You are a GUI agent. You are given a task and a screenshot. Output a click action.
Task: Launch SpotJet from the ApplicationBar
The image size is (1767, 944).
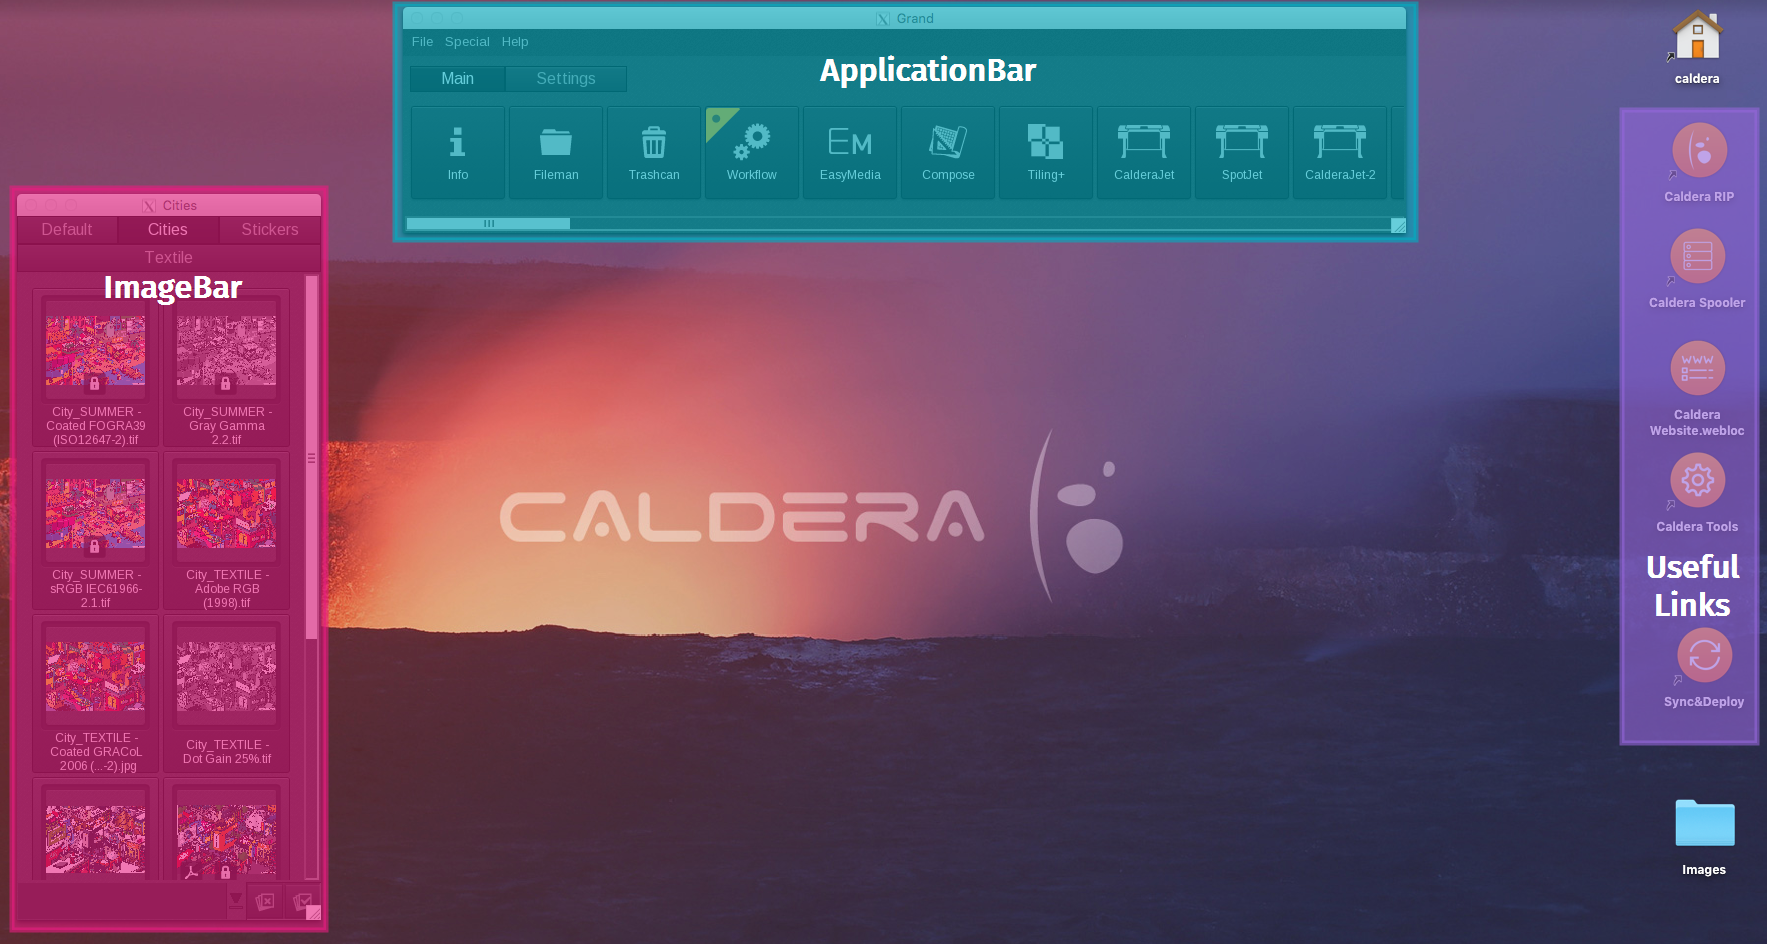1241,152
